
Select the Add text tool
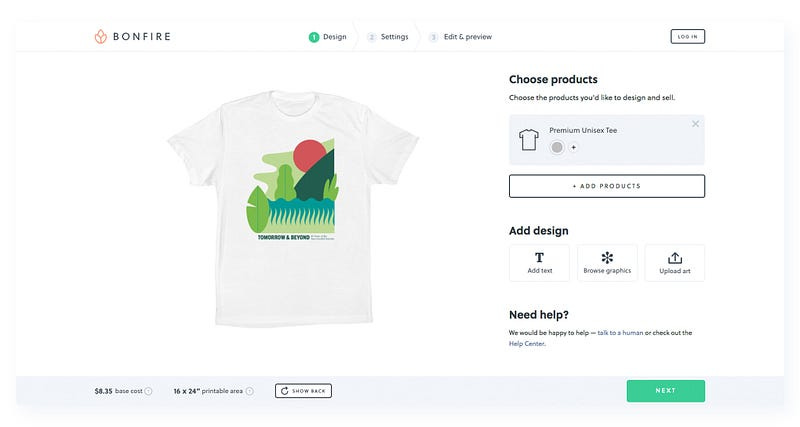coord(539,263)
